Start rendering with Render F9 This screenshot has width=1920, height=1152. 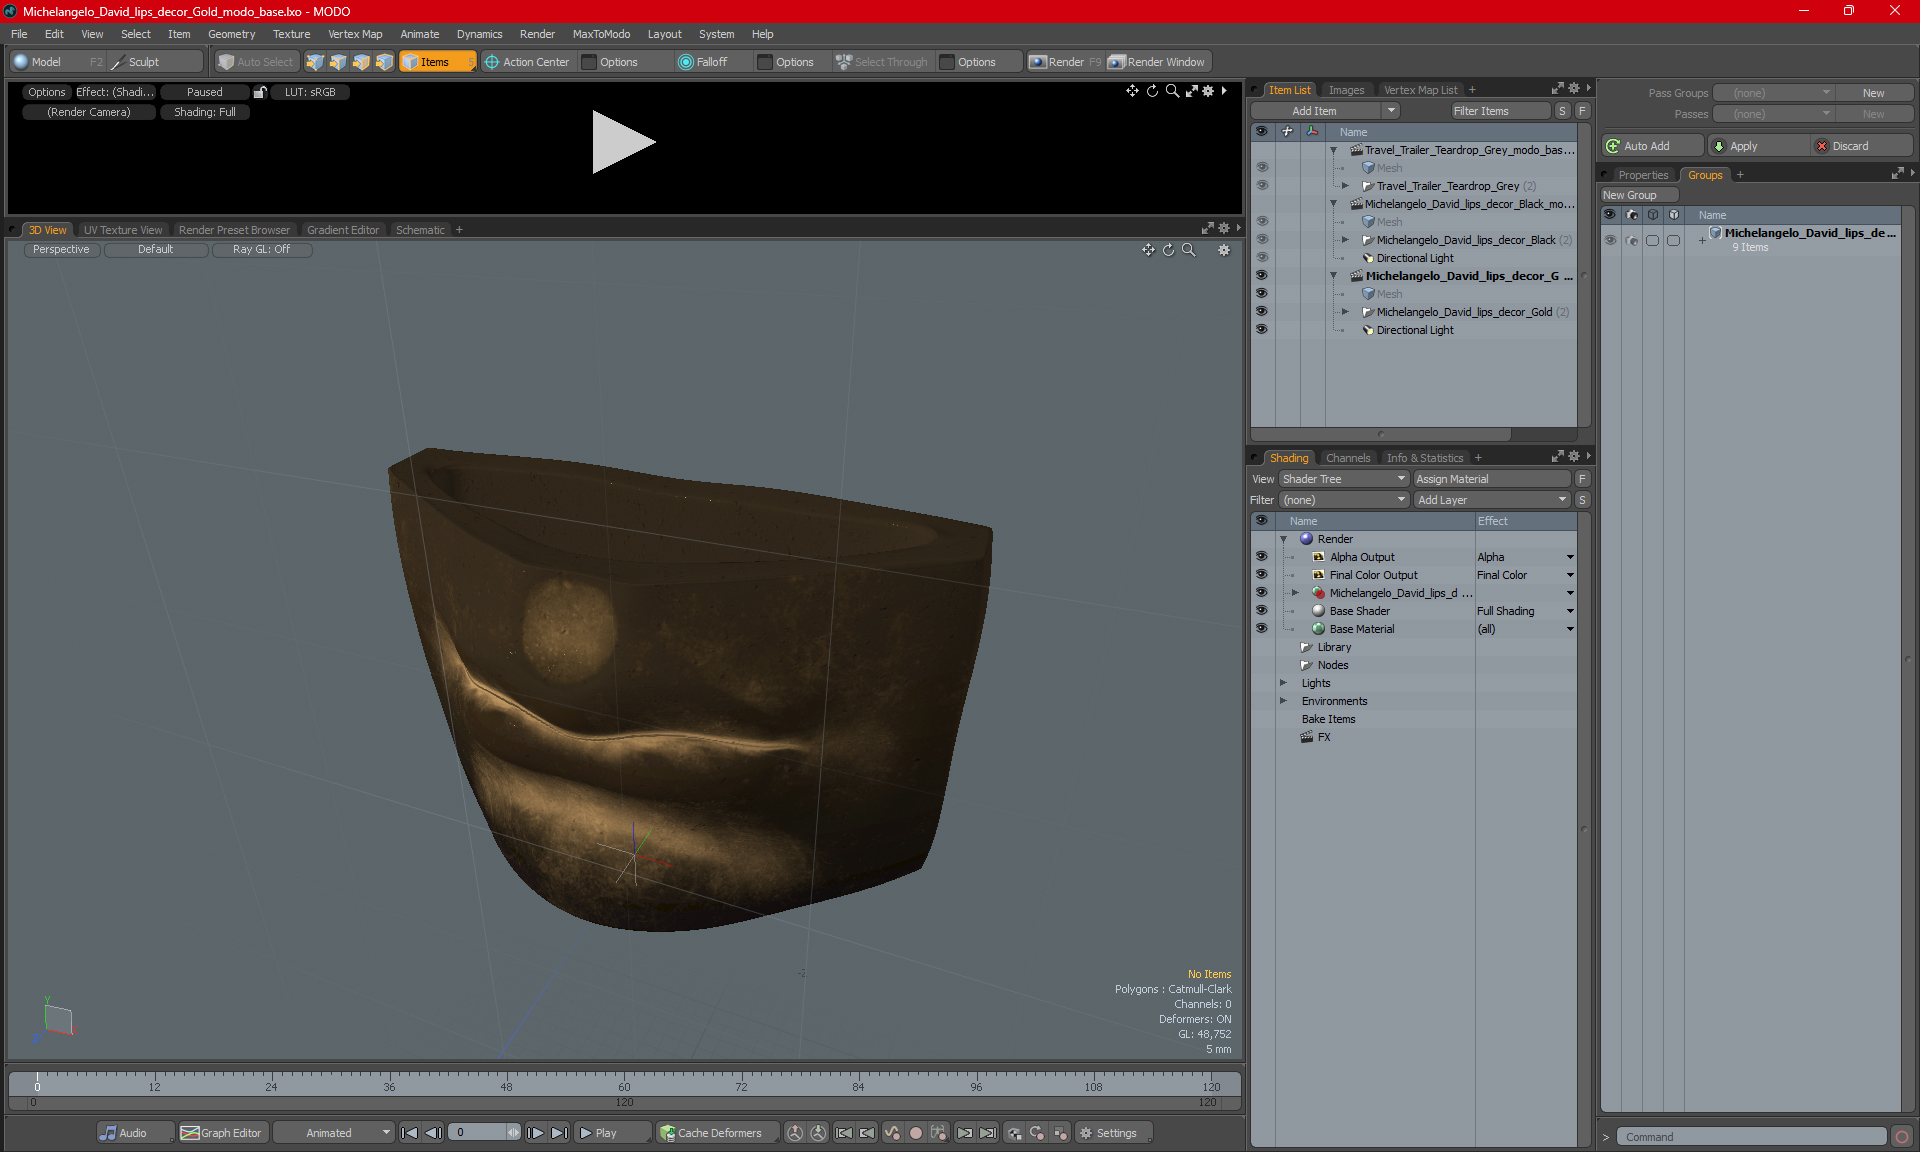pyautogui.click(x=1065, y=62)
